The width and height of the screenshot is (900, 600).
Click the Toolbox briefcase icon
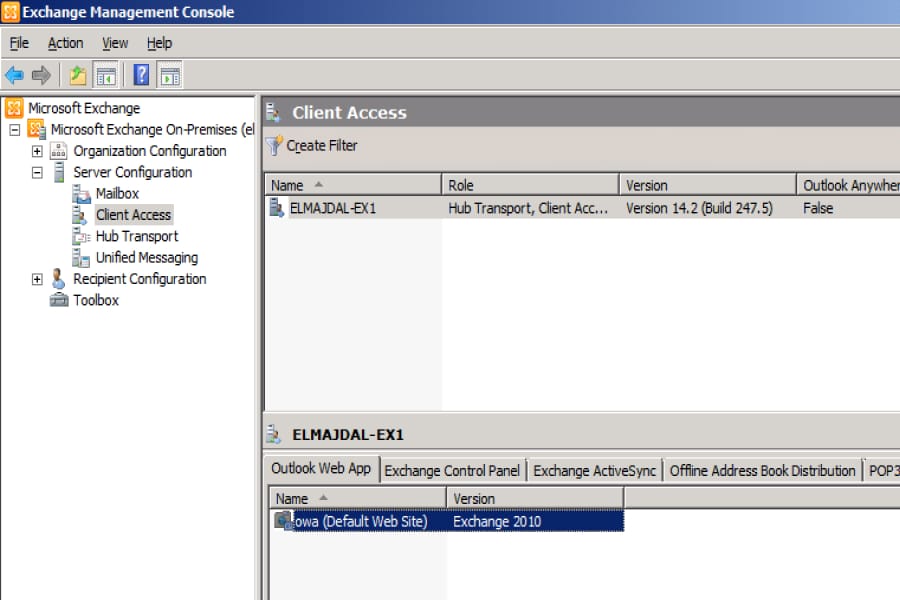[59, 300]
